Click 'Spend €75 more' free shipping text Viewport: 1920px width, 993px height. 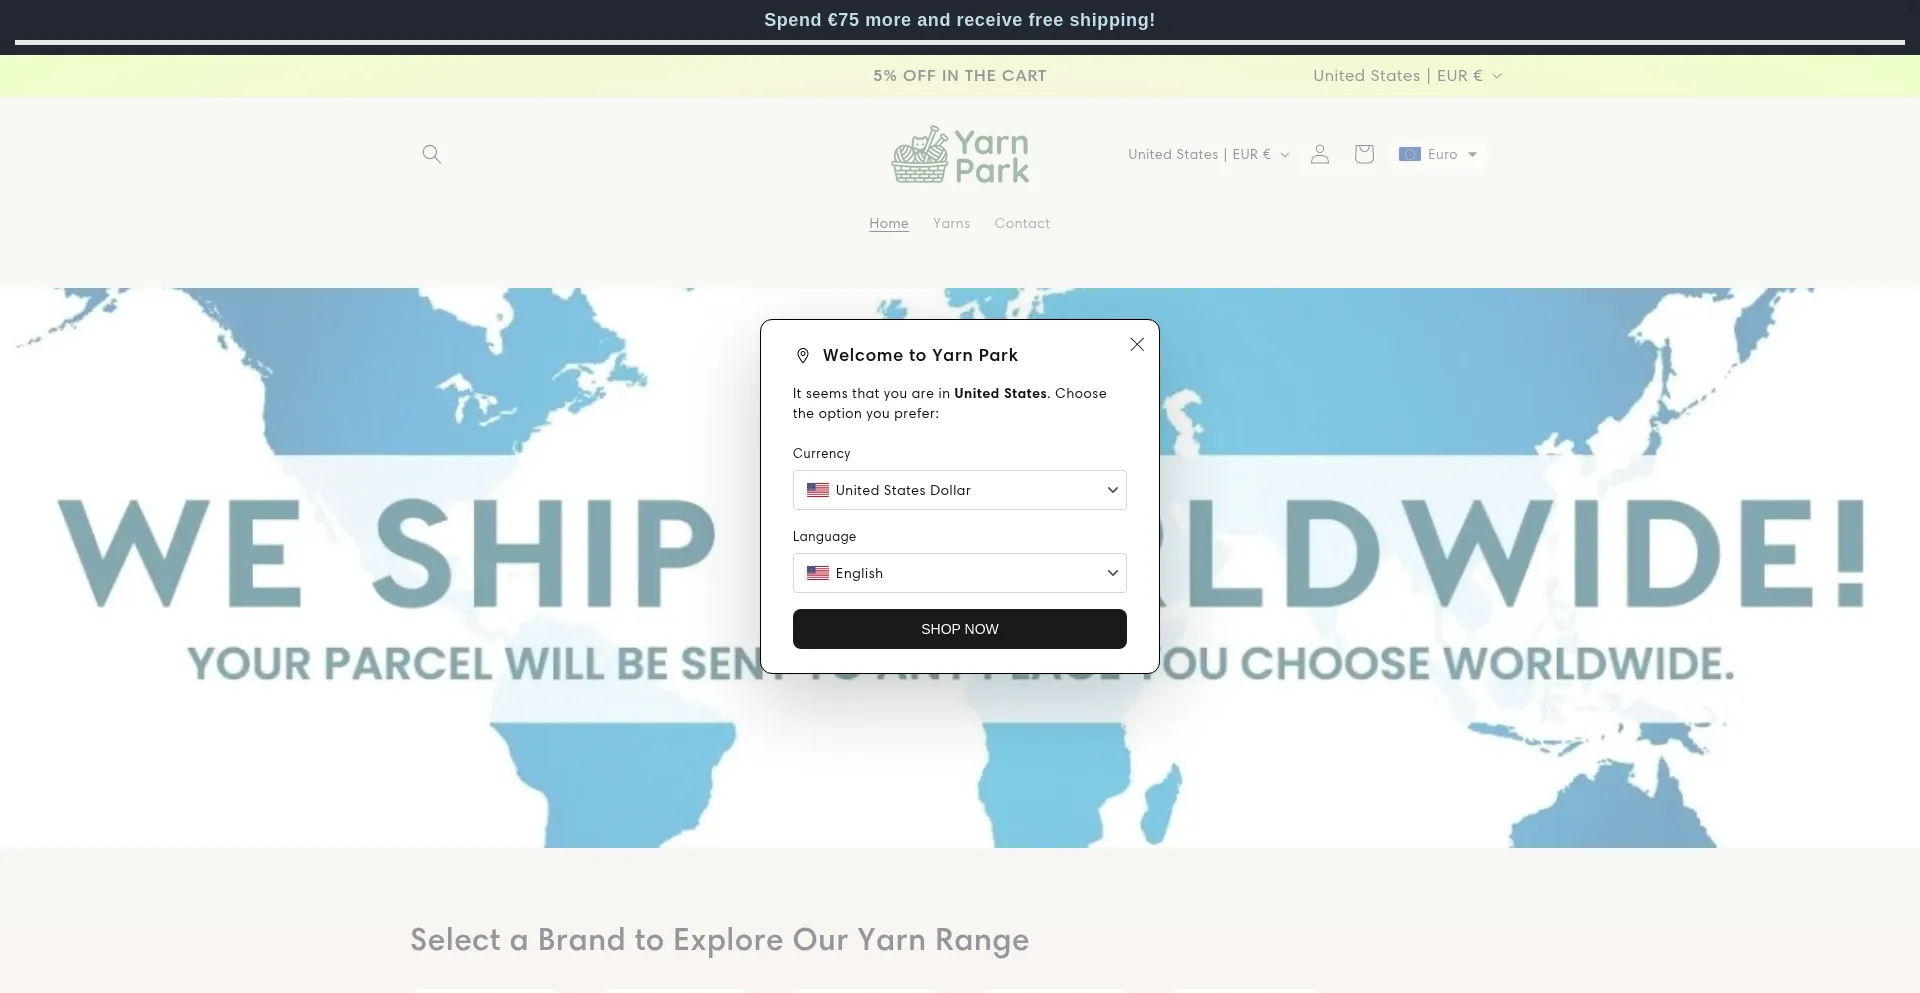pyautogui.click(x=960, y=20)
